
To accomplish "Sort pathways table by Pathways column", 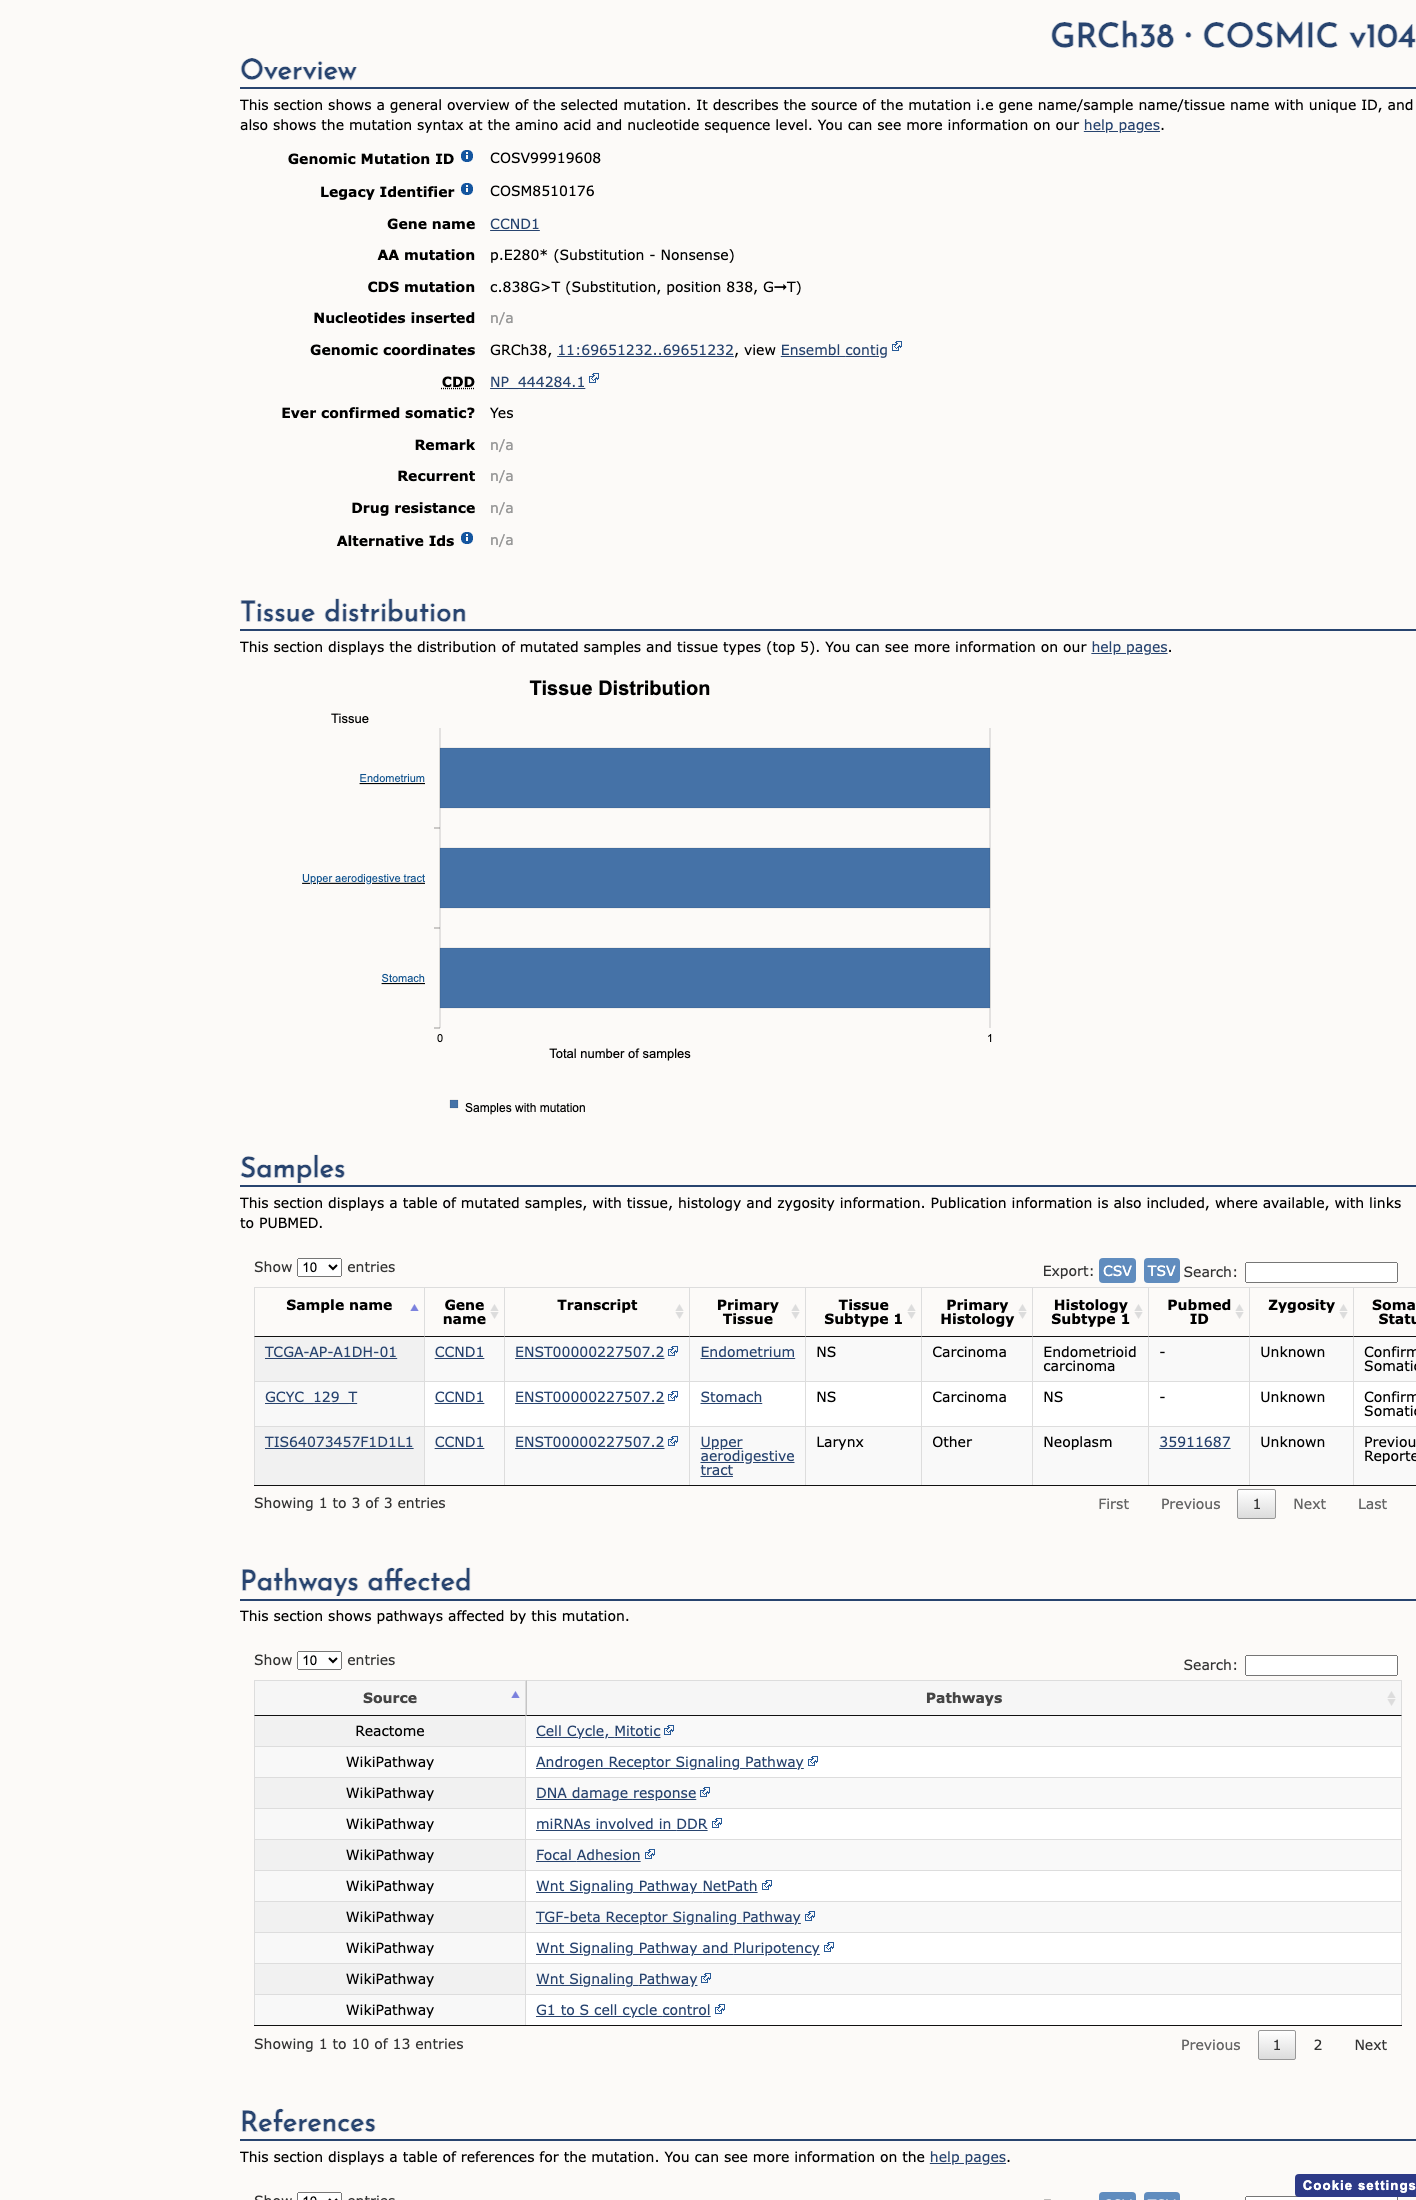I will click(963, 1698).
